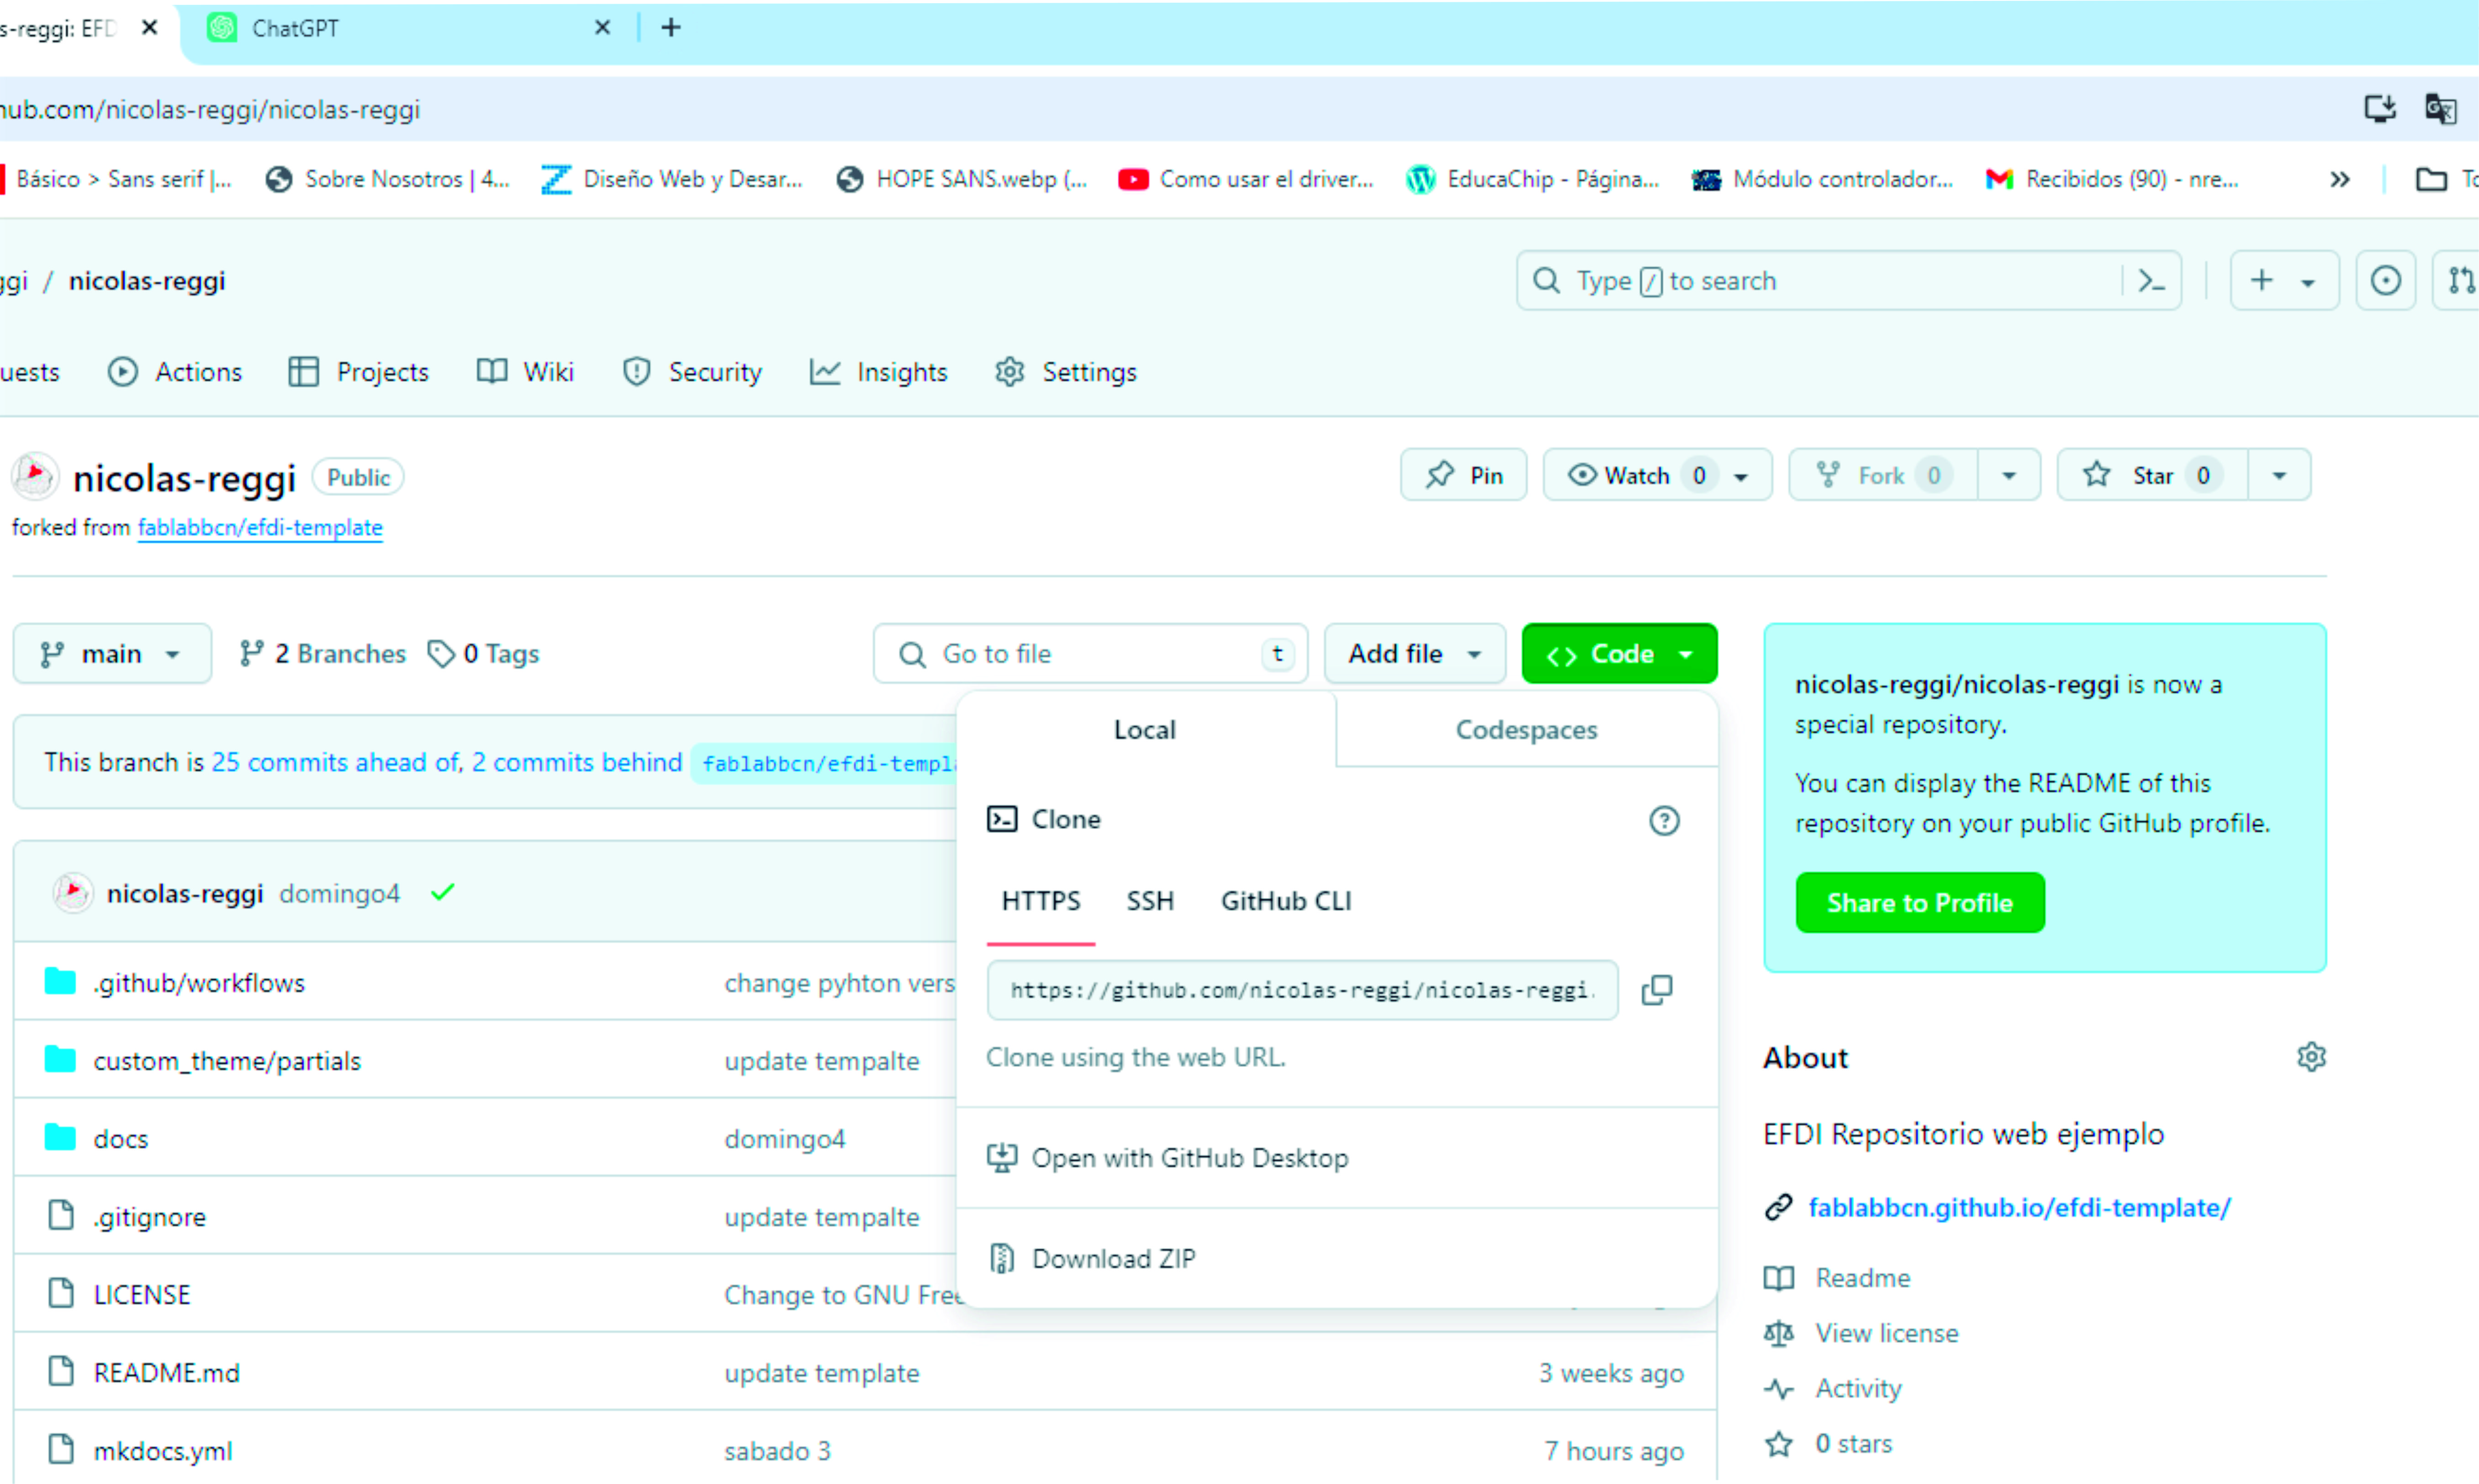Pin the repository with the Pin button
The width and height of the screenshot is (2479, 1484).
point(1464,476)
